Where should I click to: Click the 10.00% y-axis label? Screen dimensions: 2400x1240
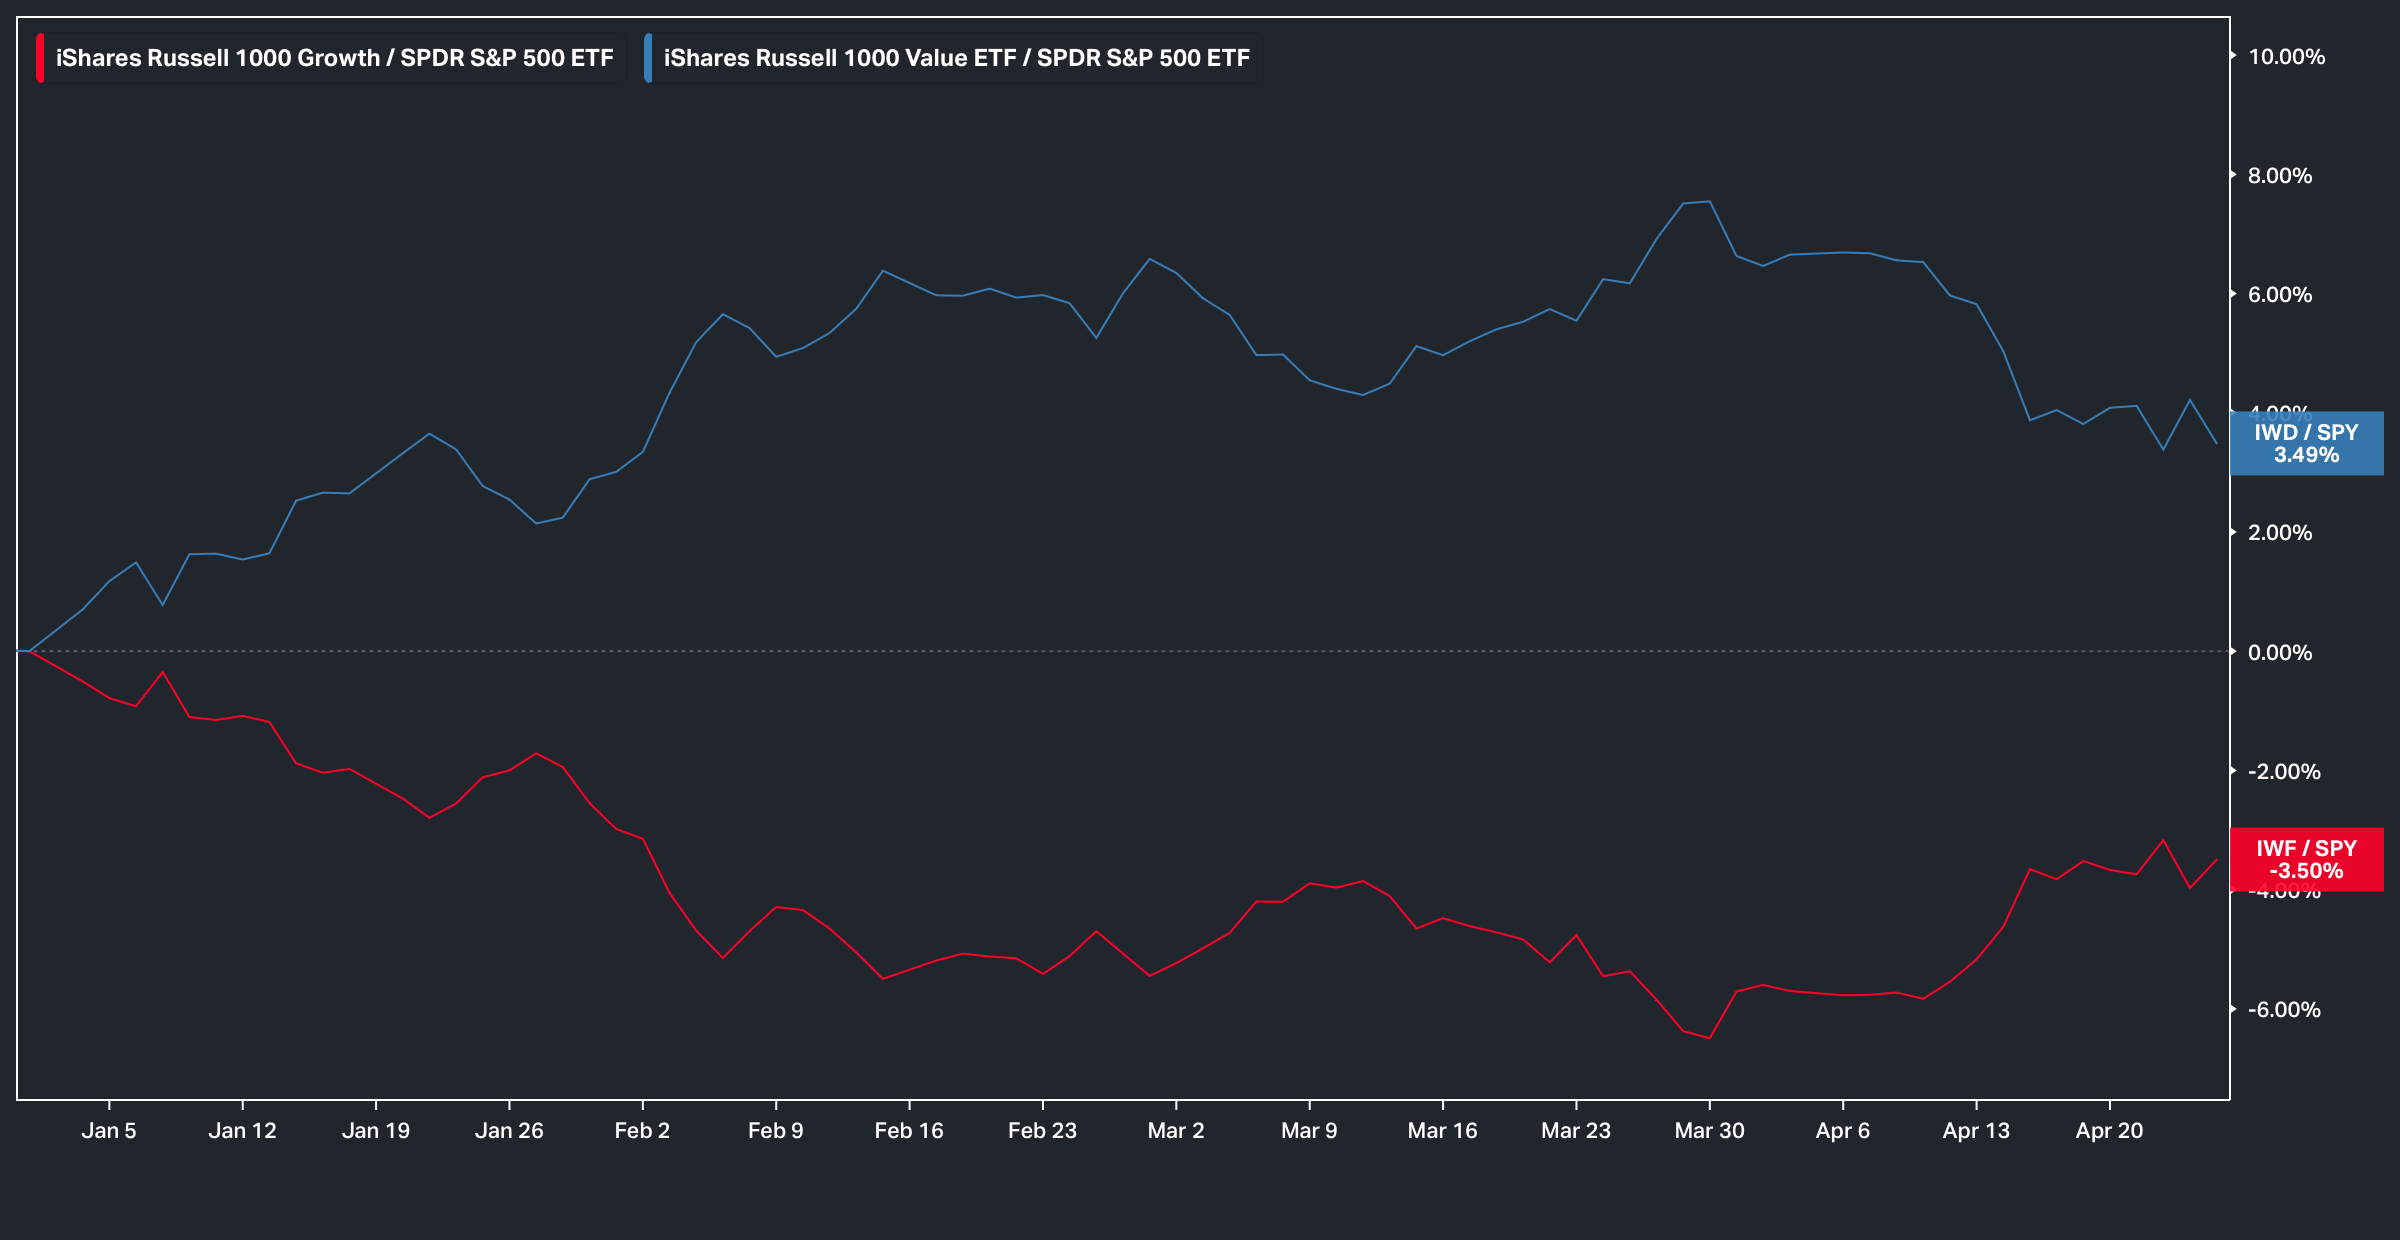click(x=2286, y=57)
